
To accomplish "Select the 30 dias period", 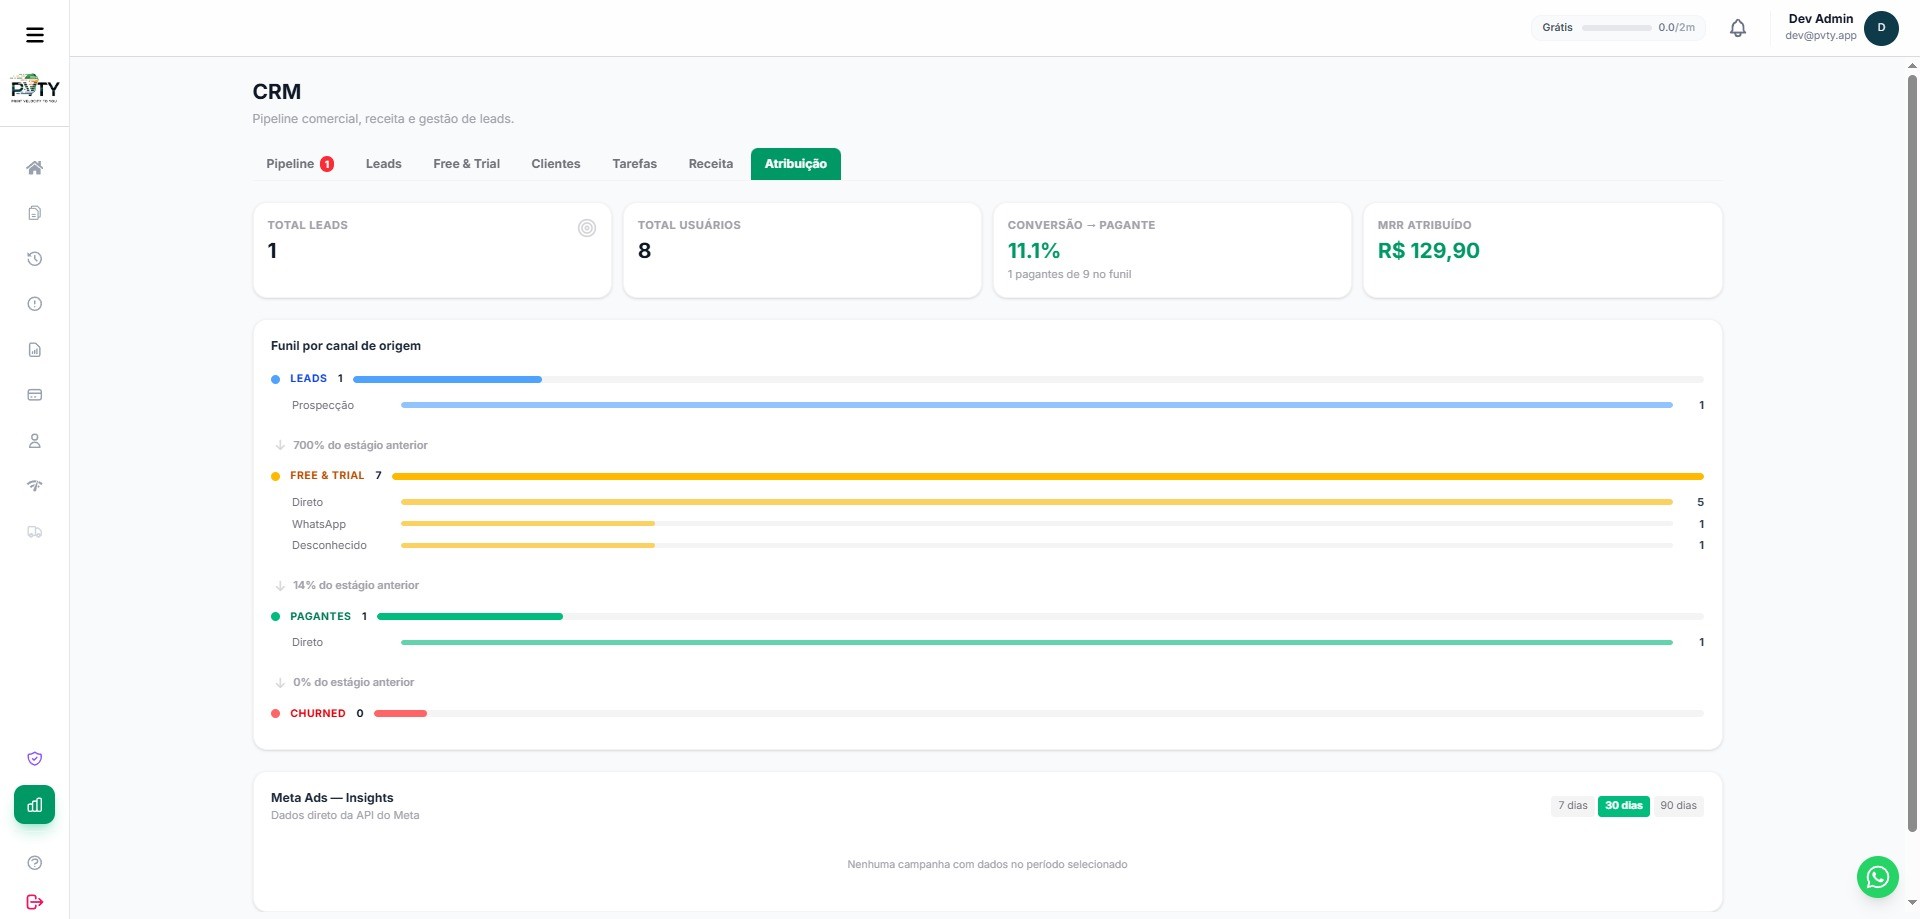I will point(1623,806).
